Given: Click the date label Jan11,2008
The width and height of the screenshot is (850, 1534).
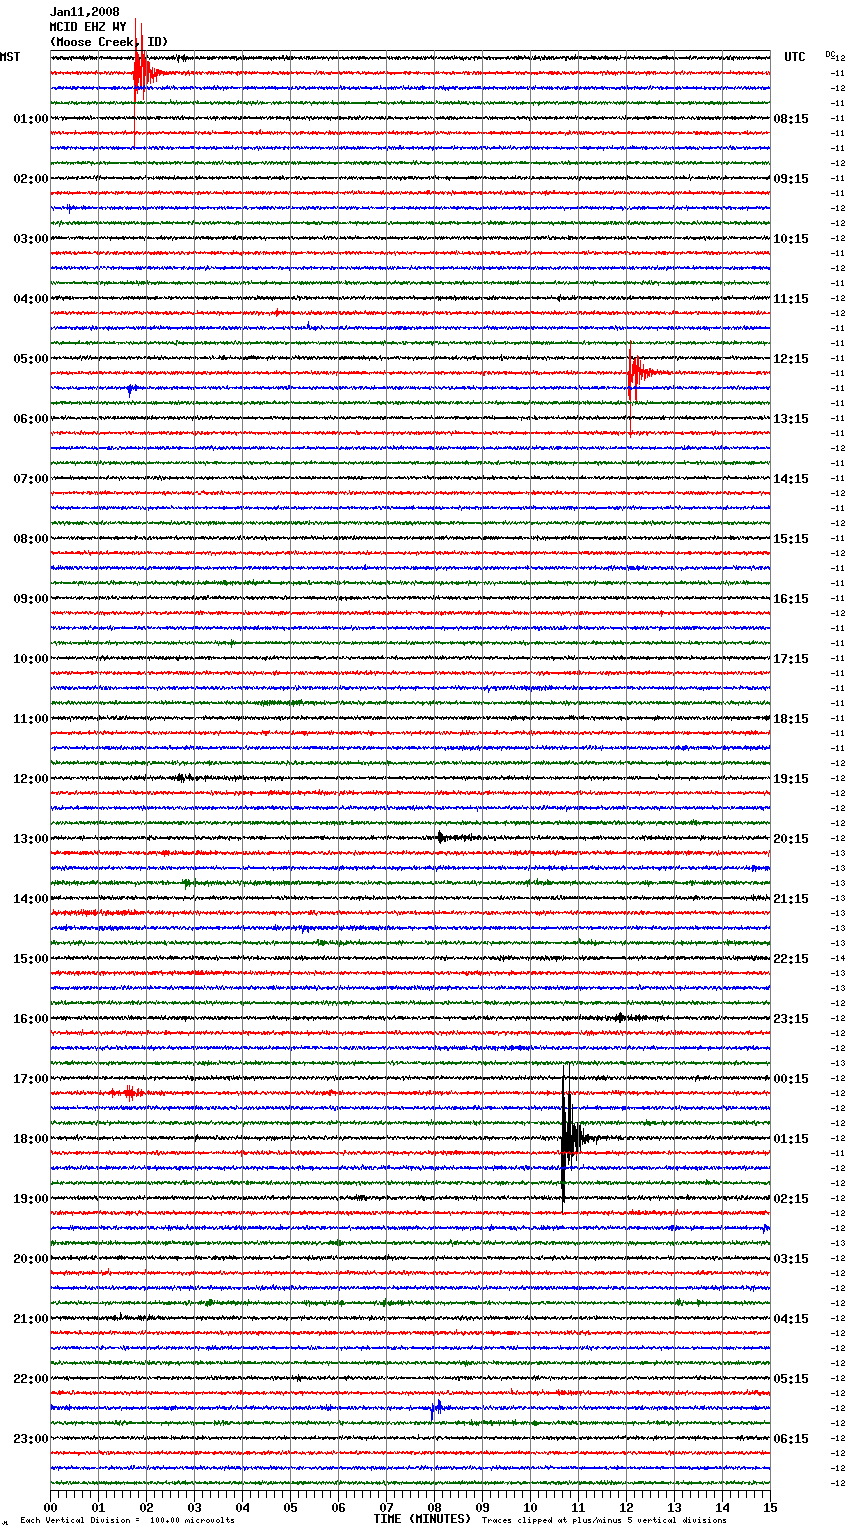Looking at the screenshot, I should pos(85,12).
